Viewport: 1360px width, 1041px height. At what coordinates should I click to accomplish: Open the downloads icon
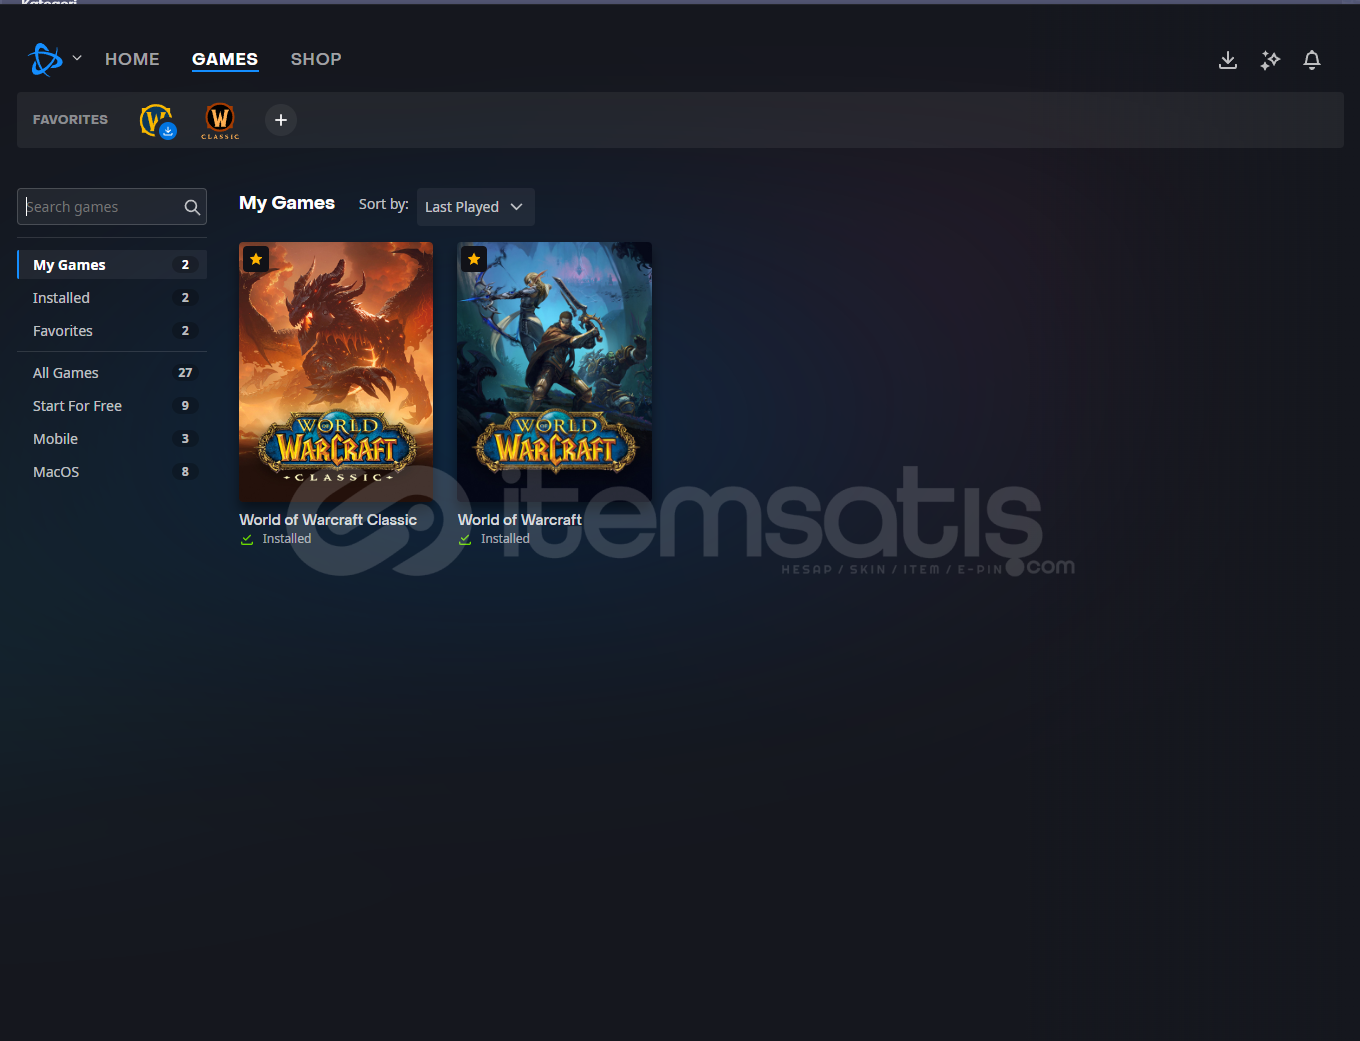(x=1228, y=60)
